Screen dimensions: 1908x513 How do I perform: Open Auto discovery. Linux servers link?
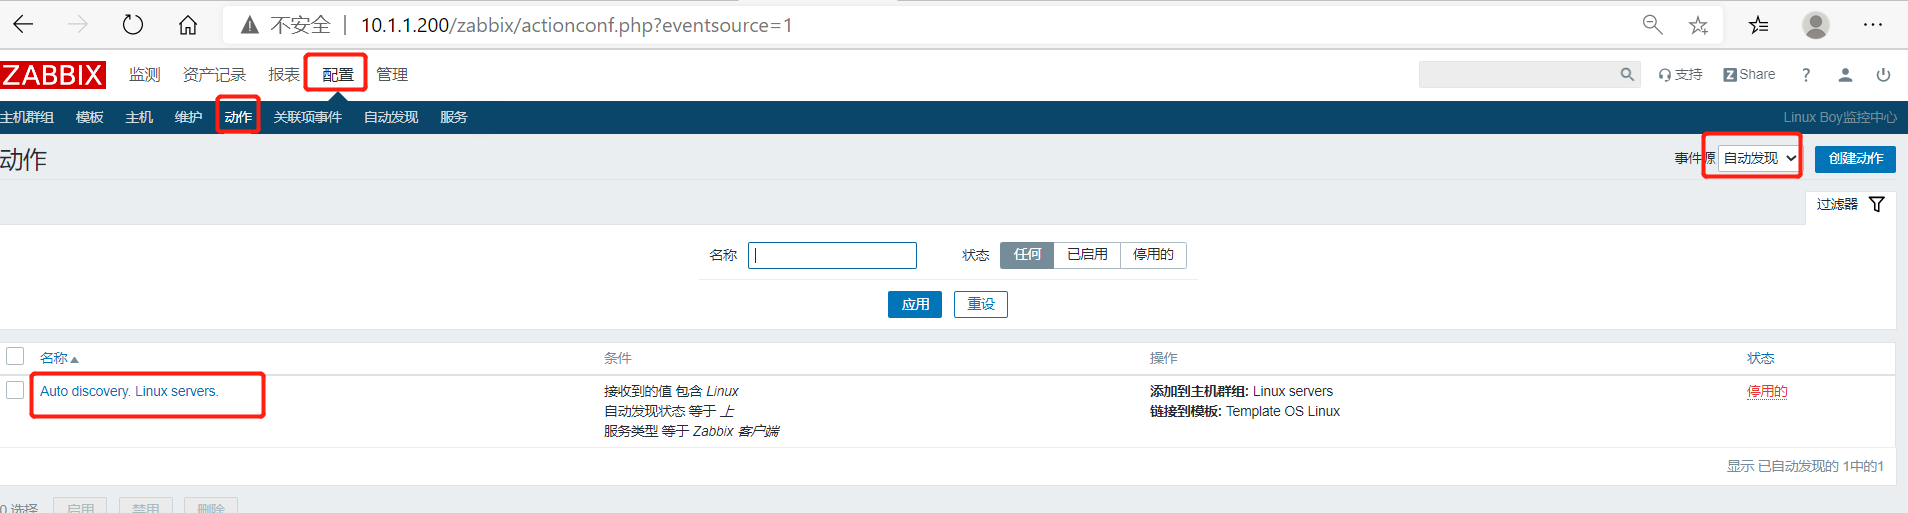pos(129,391)
